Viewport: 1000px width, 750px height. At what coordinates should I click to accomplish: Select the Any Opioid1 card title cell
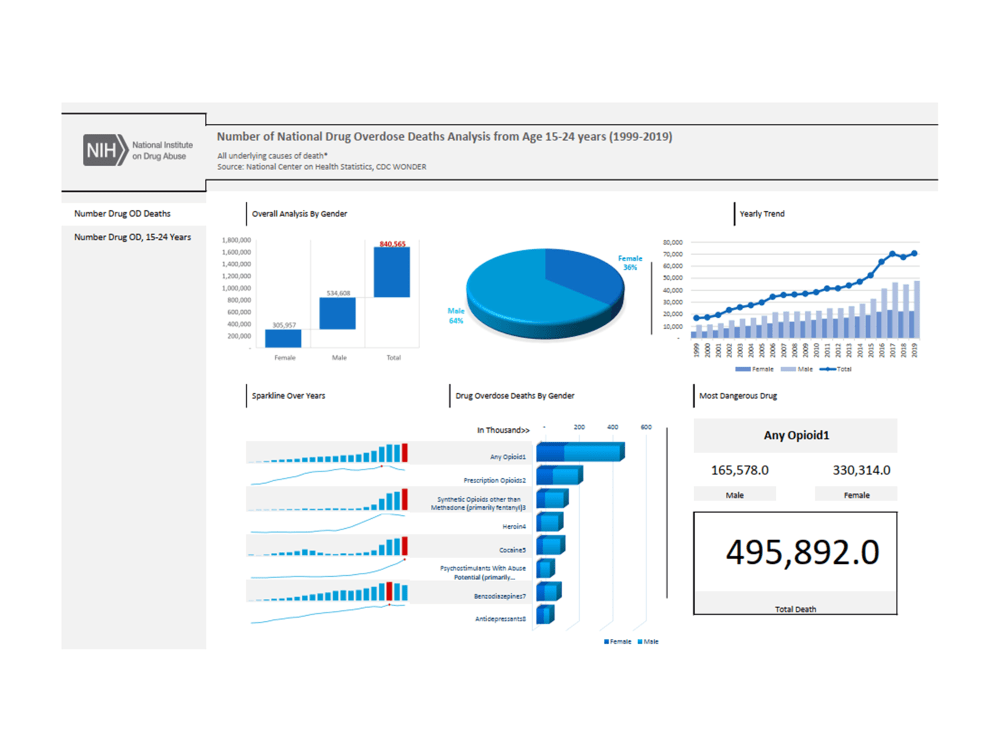click(x=795, y=436)
